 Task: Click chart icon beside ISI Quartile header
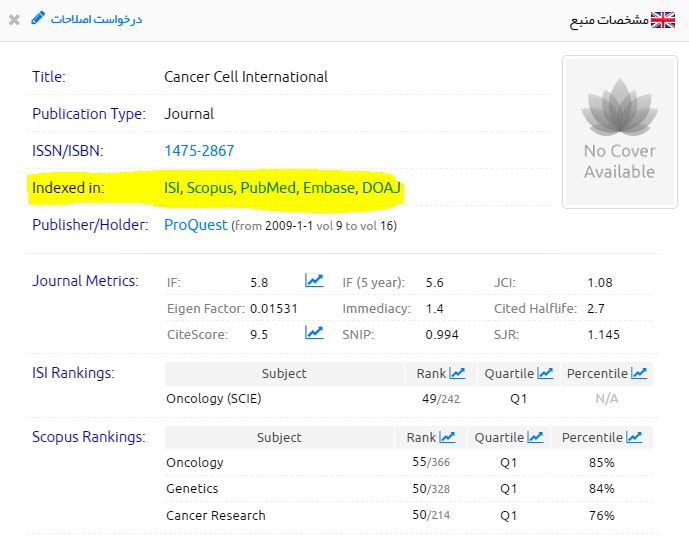[545, 373]
